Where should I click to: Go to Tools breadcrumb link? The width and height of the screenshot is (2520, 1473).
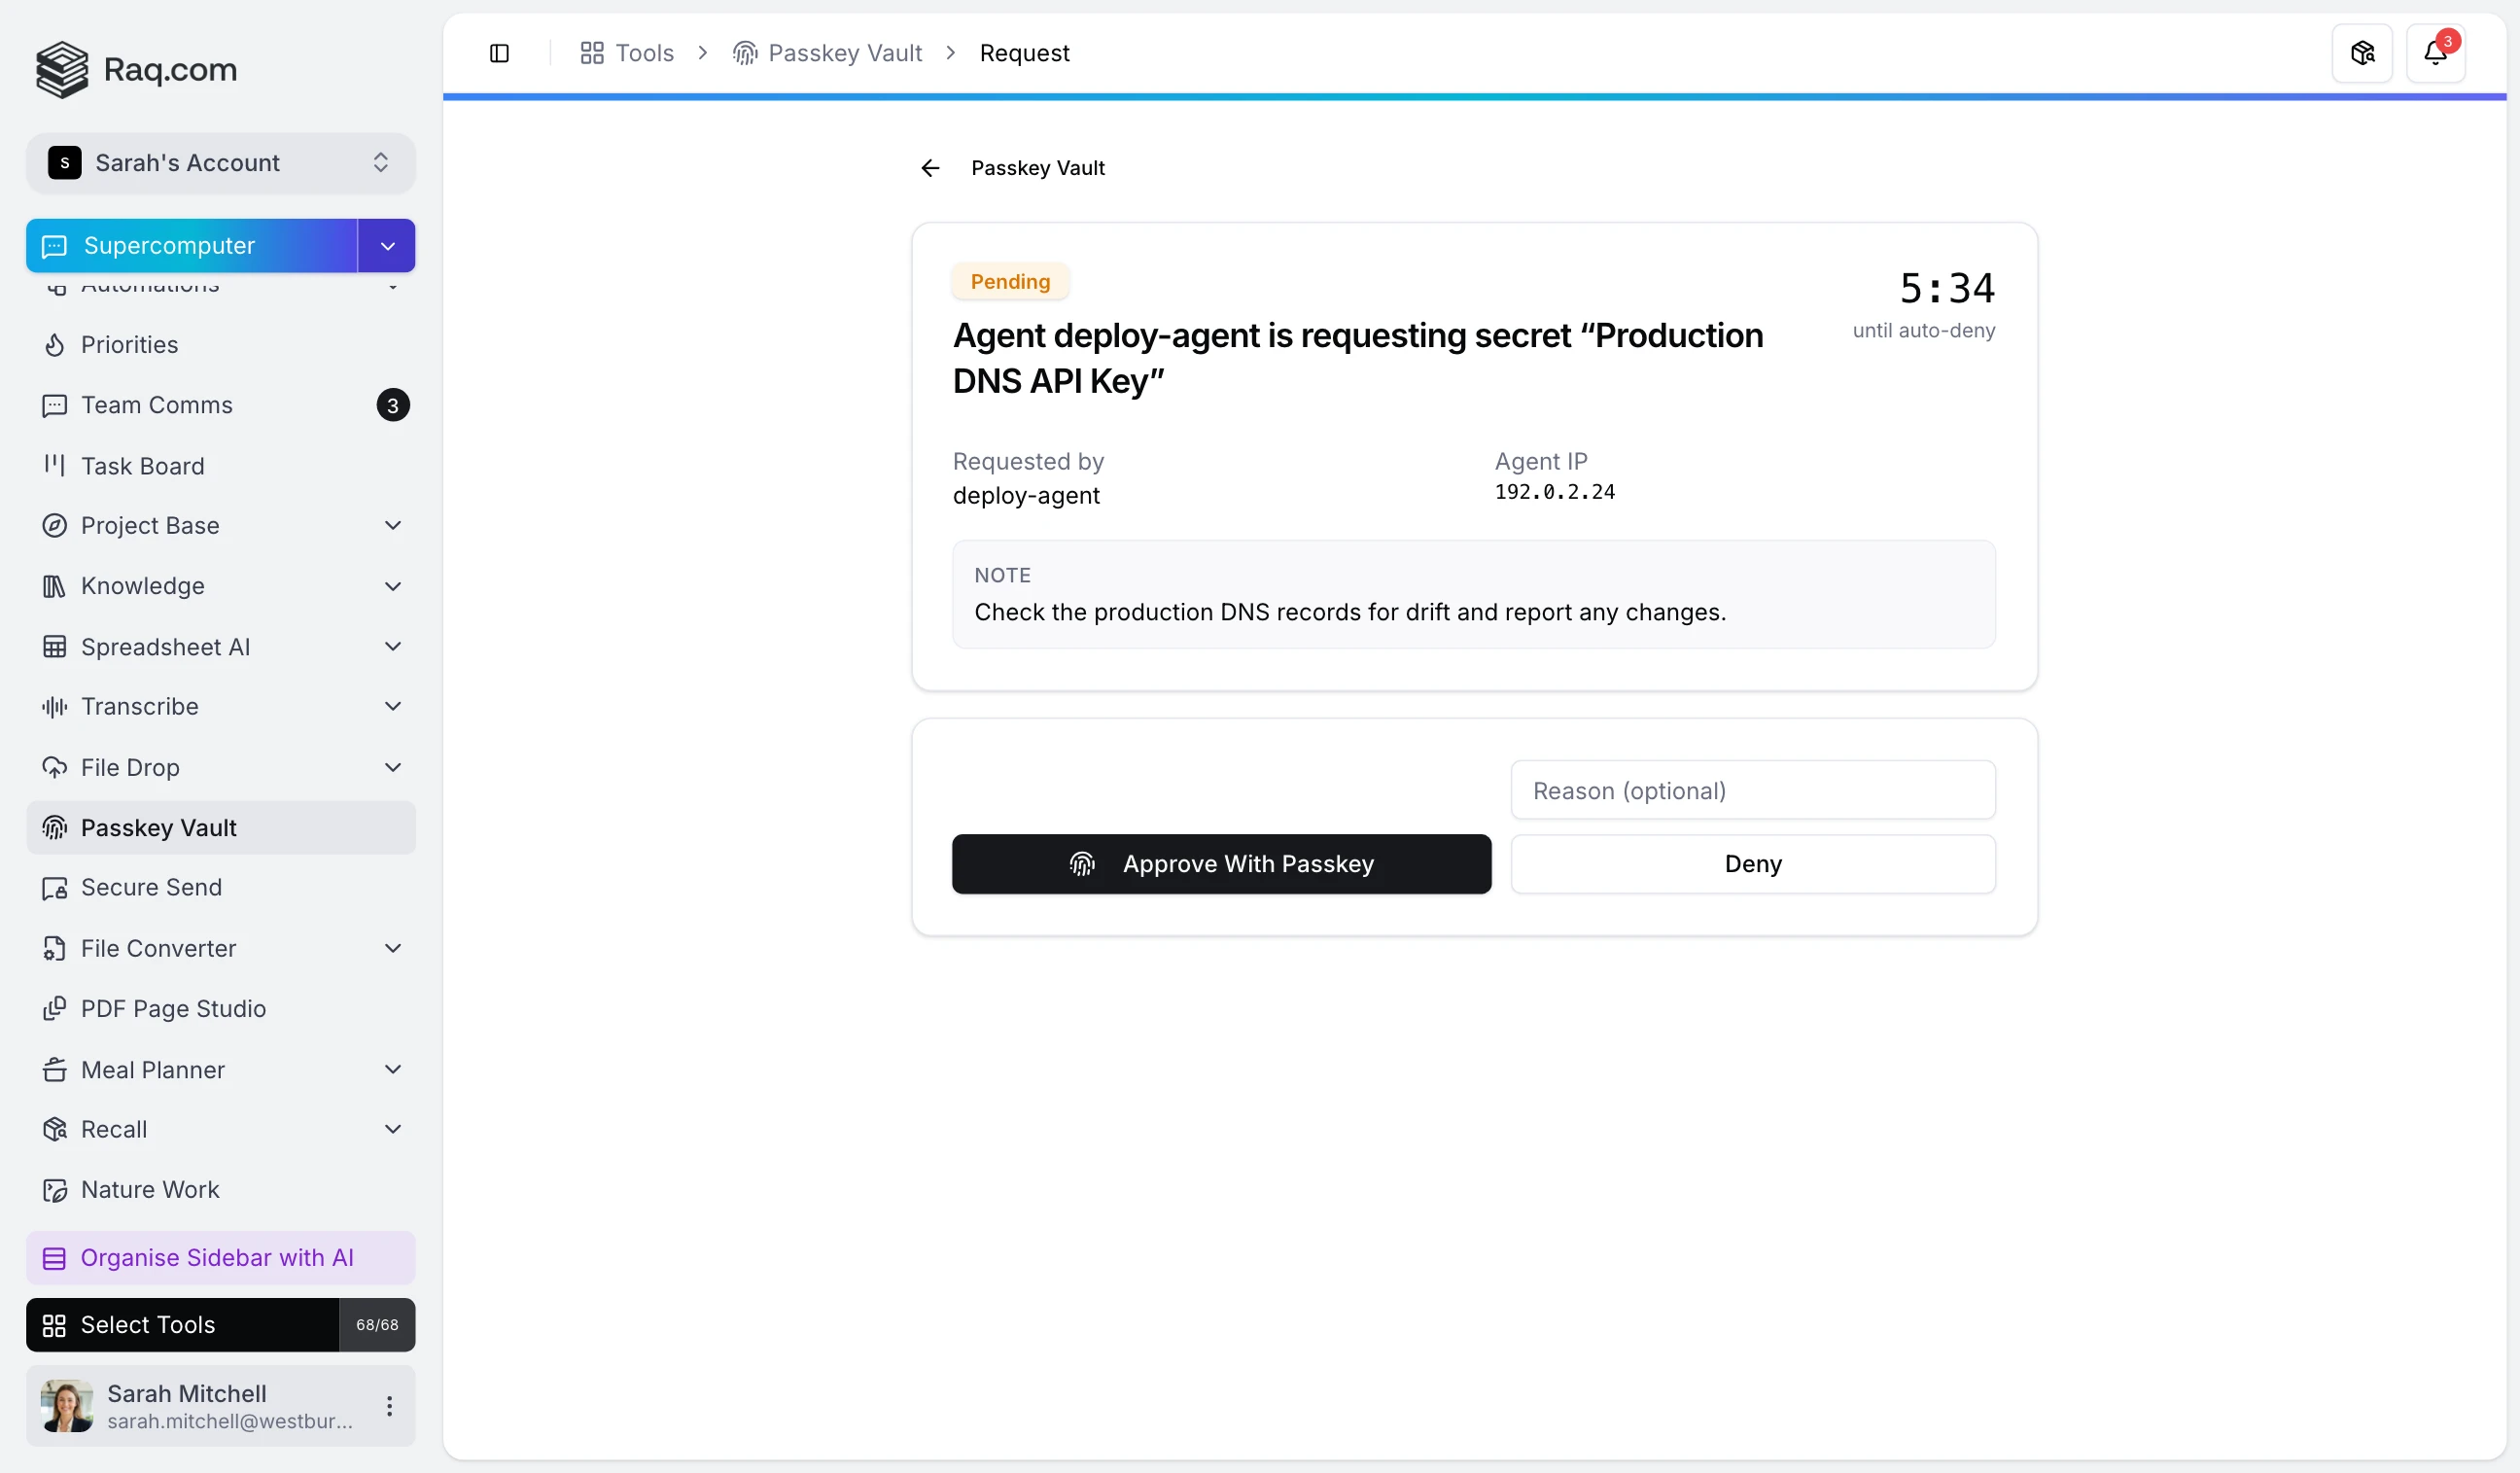coord(628,53)
